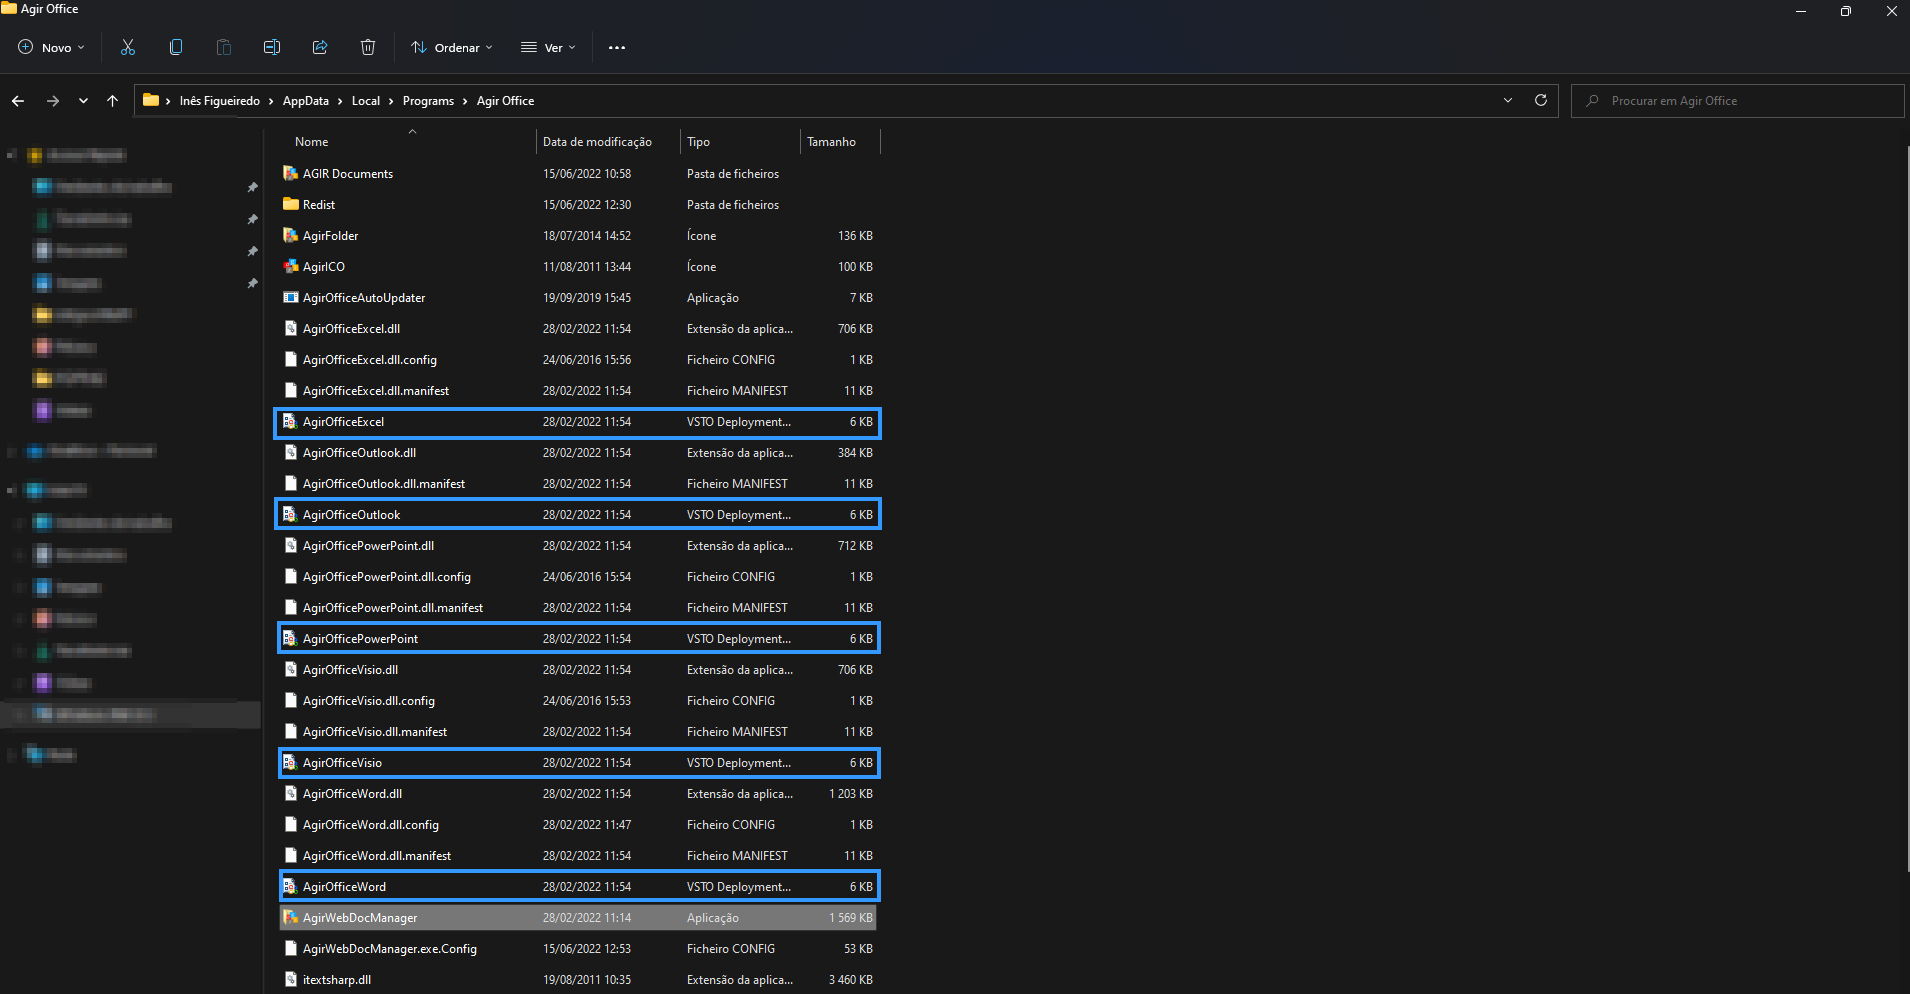Open the Novo dropdown menu

52,47
